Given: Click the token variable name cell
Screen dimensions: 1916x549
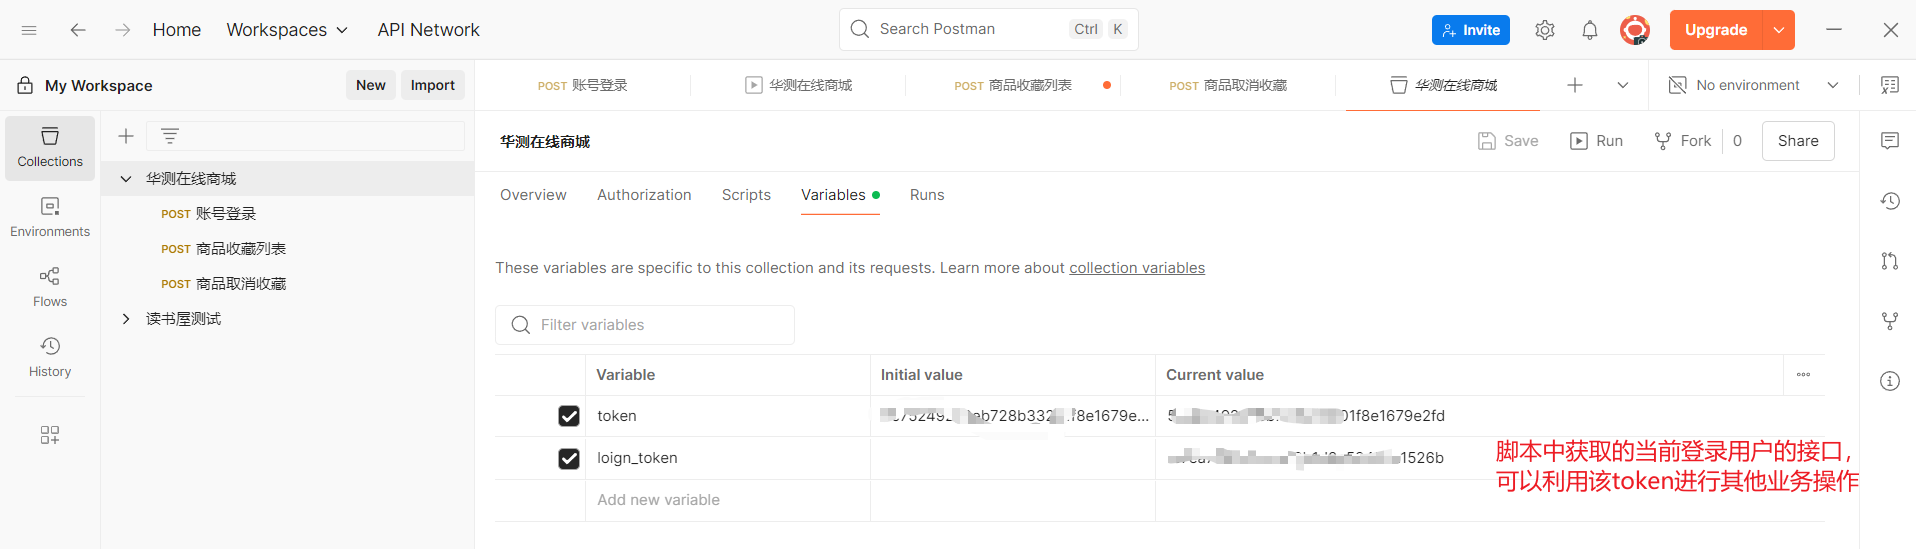Looking at the screenshot, I should click(727, 416).
